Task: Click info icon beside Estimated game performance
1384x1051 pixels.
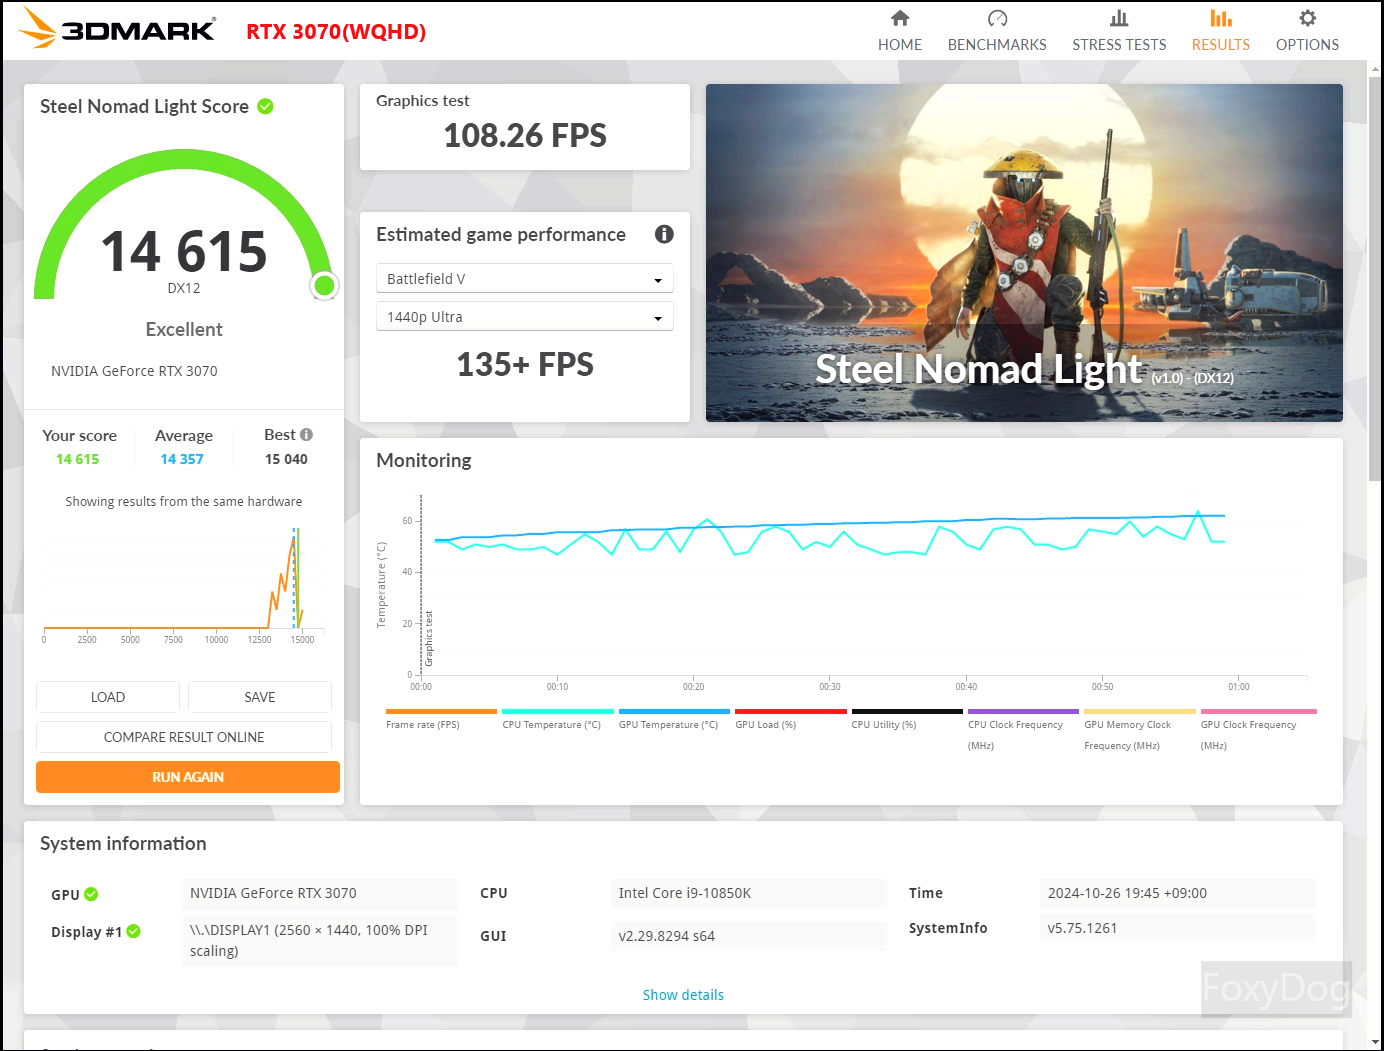Action: click(x=664, y=234)
